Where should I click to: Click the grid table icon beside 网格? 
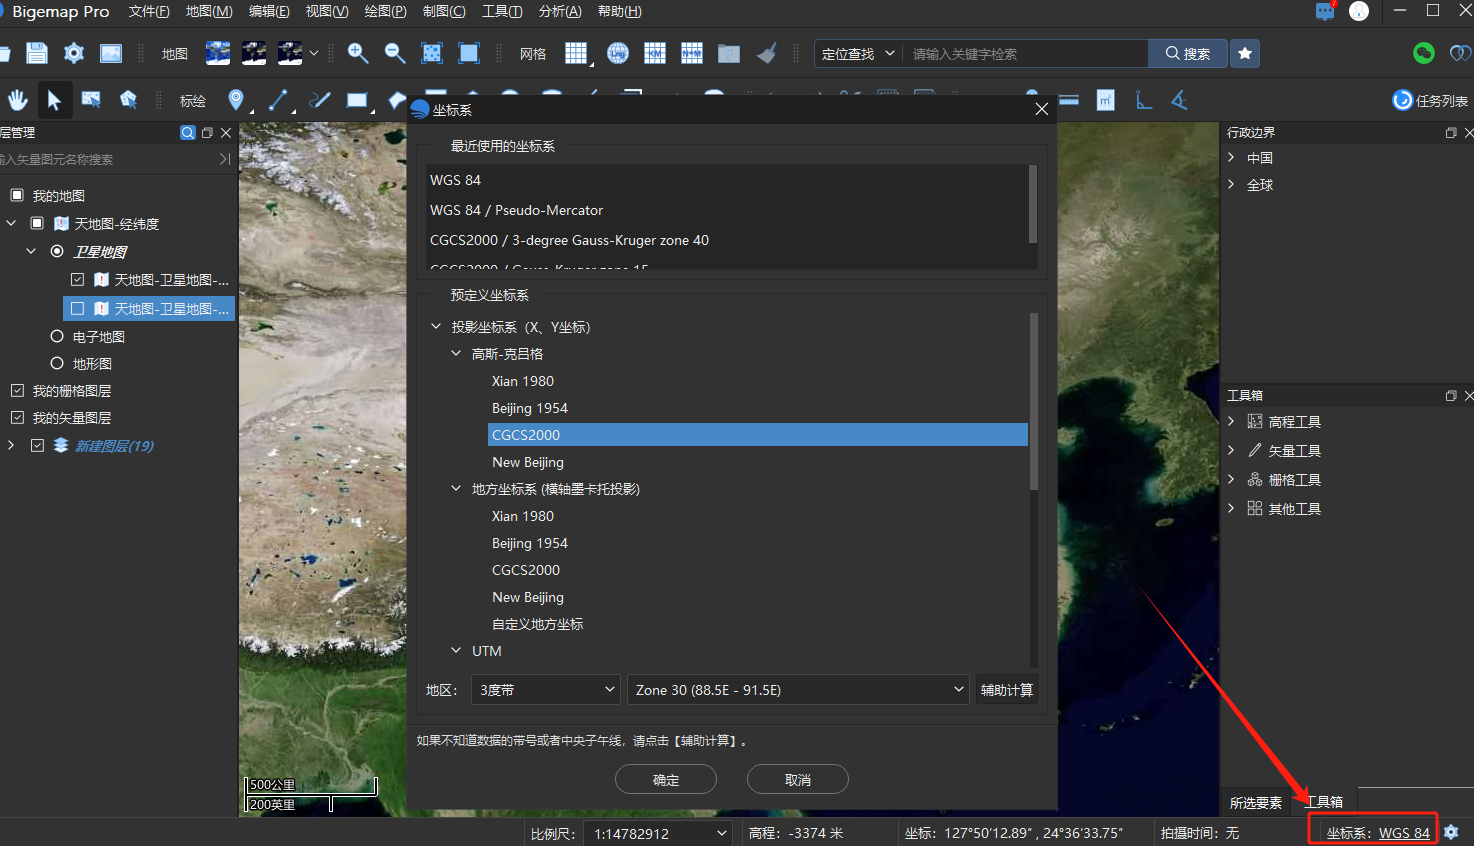[x=576, y=53]
